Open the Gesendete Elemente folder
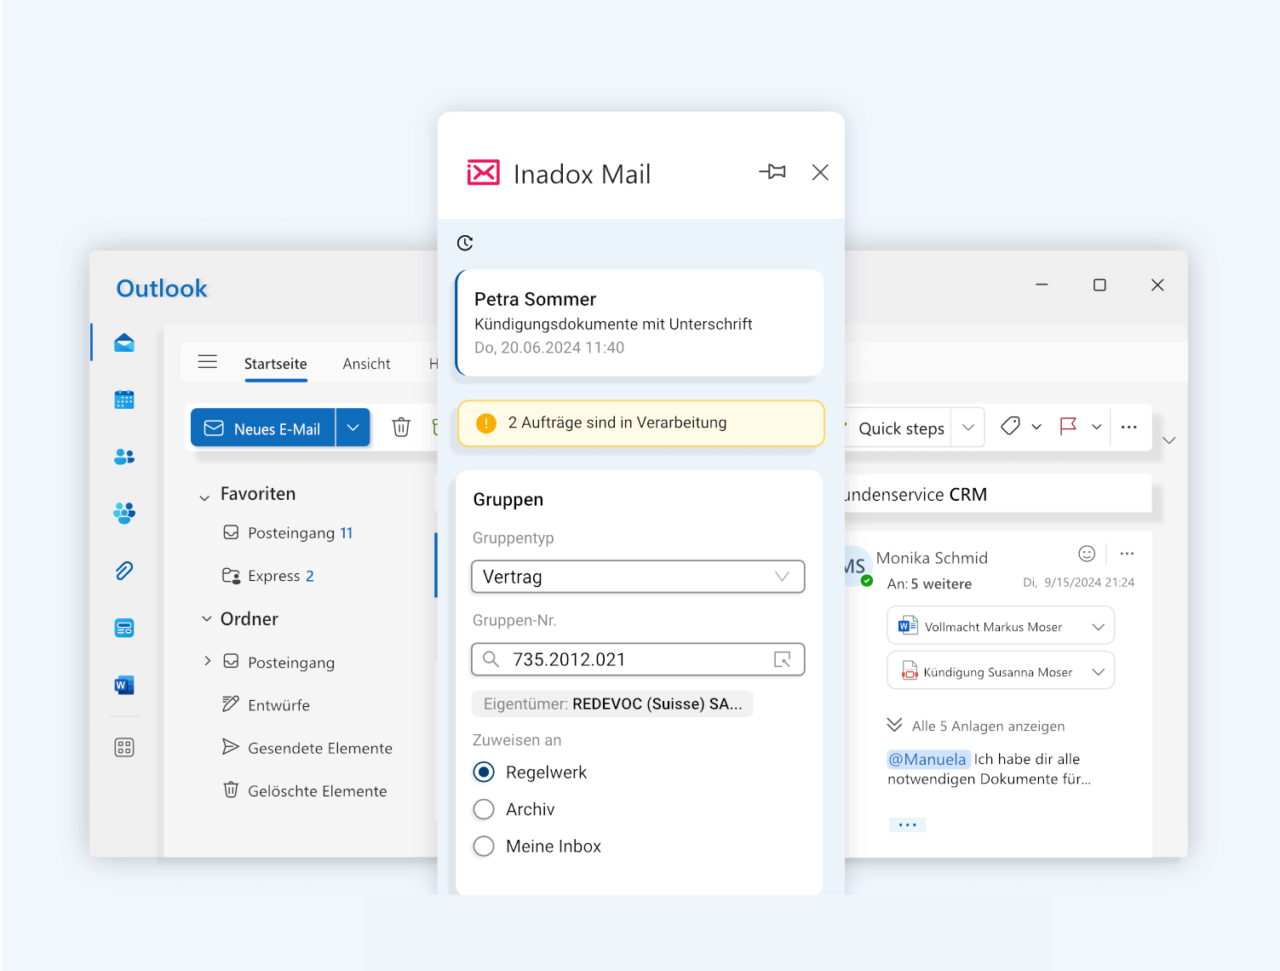Image resolution: width=1280 pixels, height=971 pixels. tap(307, 748)
